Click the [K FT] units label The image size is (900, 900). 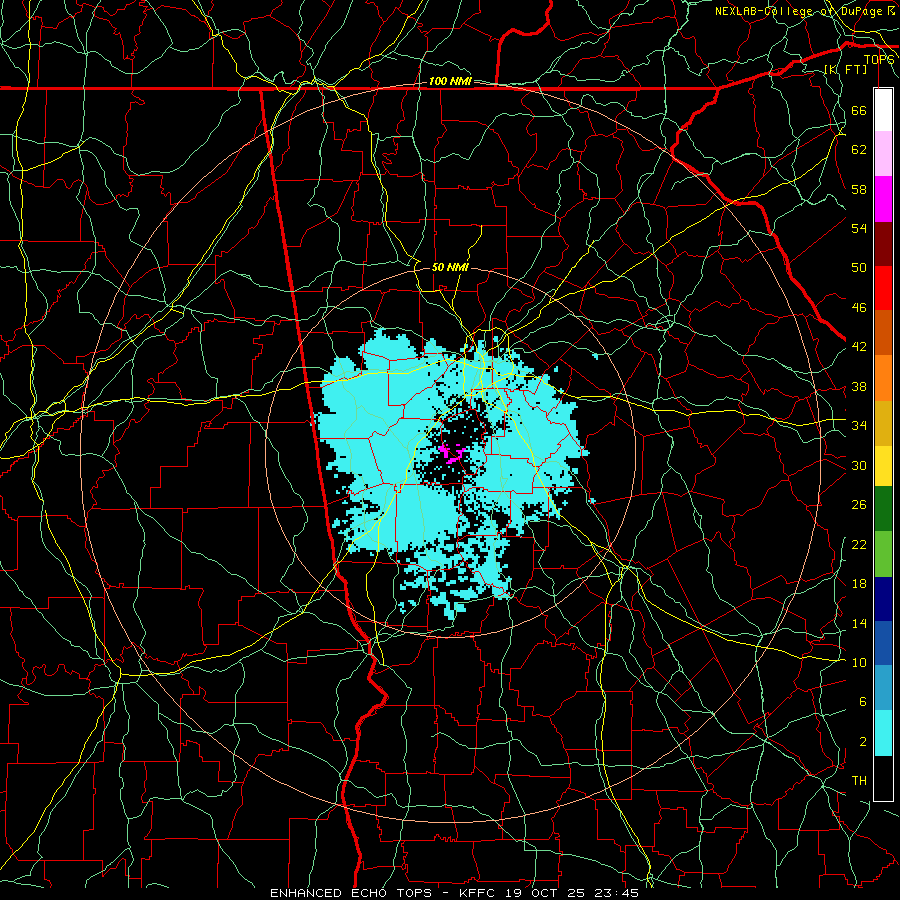click(845, 69)
